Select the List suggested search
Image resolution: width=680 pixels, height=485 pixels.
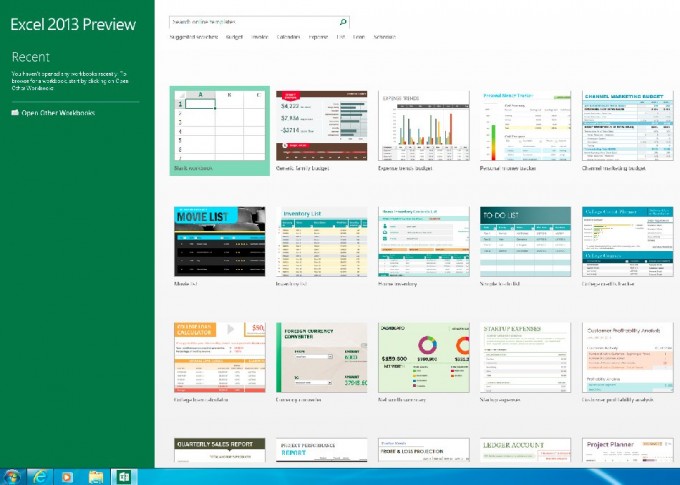[340, 37]
